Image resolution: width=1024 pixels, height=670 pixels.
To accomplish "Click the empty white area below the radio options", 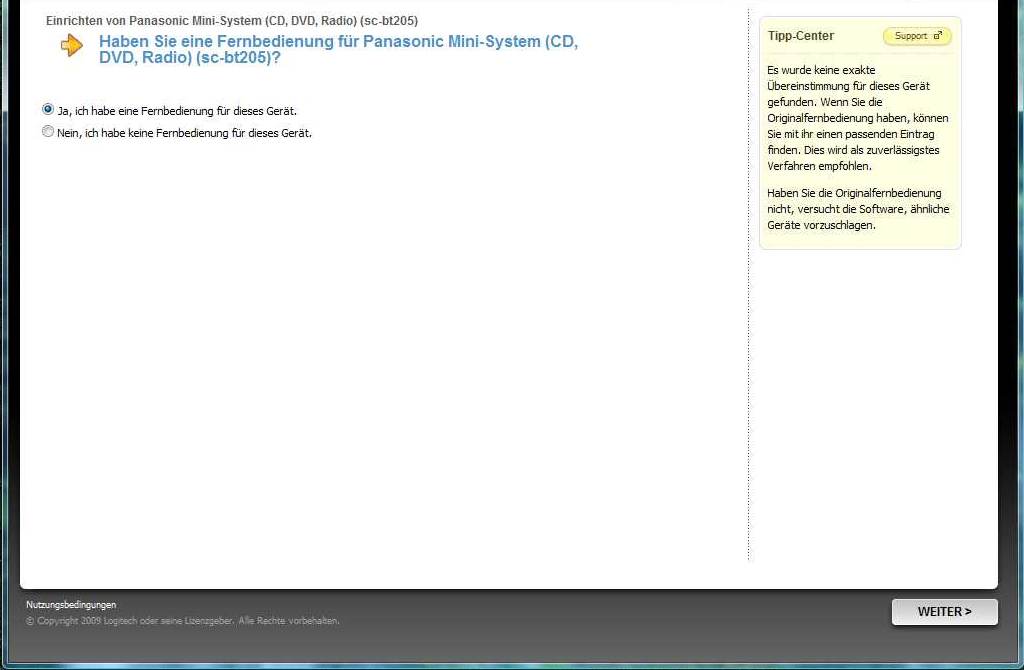I will click(x=380, y=350).
